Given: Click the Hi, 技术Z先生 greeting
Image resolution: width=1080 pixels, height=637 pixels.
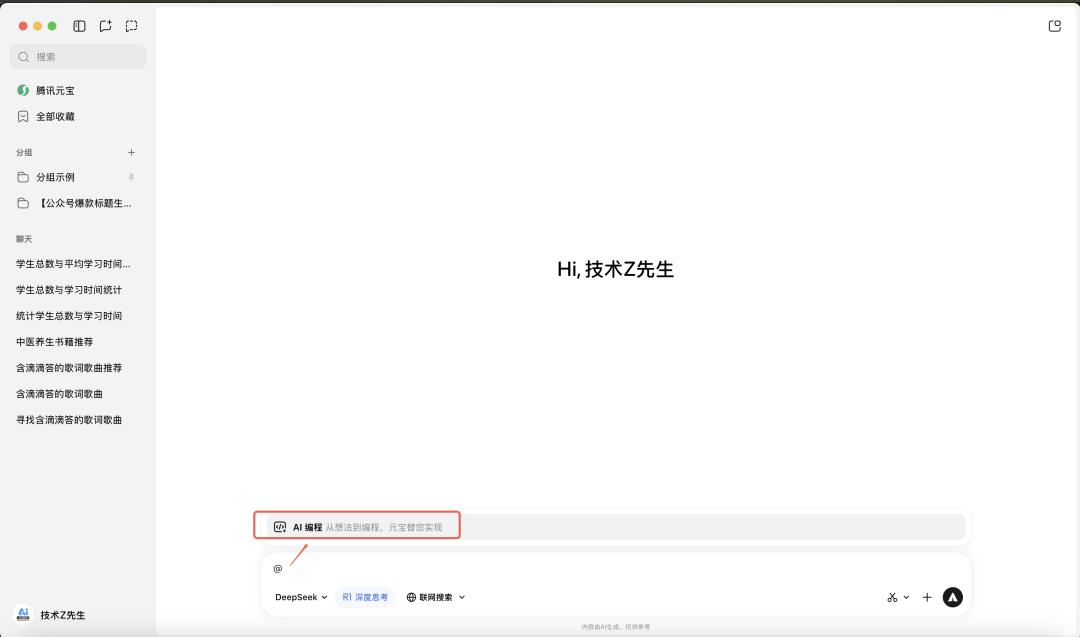Looking at the screenshot, I should [616, 269].
